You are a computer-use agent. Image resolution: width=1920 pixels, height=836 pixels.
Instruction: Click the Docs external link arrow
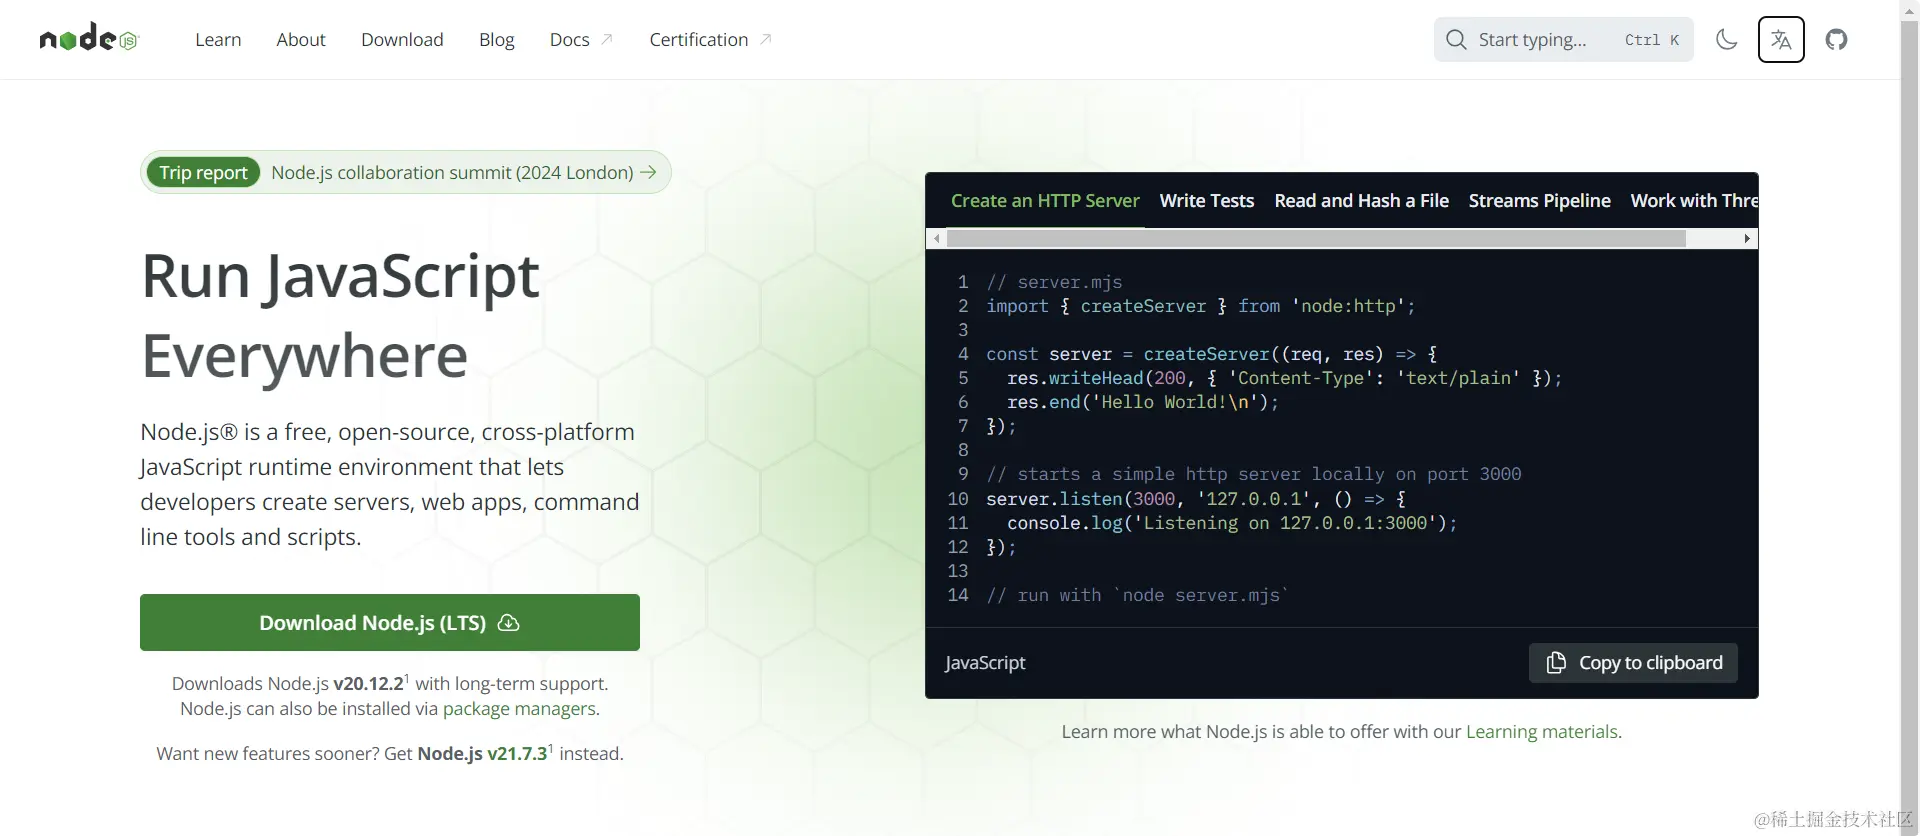tap(606, 39)
